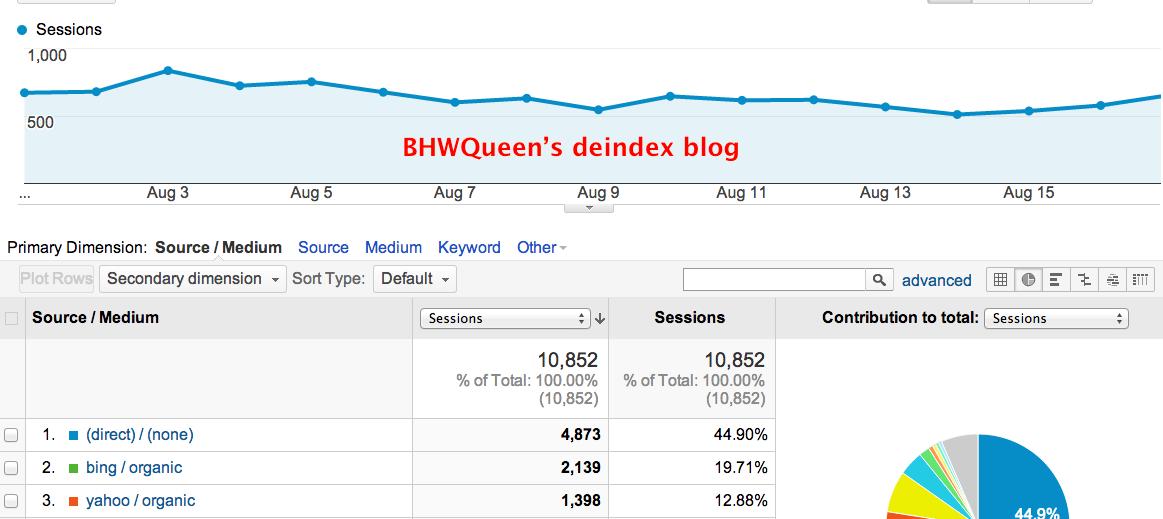Open the yahoo / organic source link
Viewport: 1163px width, 519px height.
point(140,500)
